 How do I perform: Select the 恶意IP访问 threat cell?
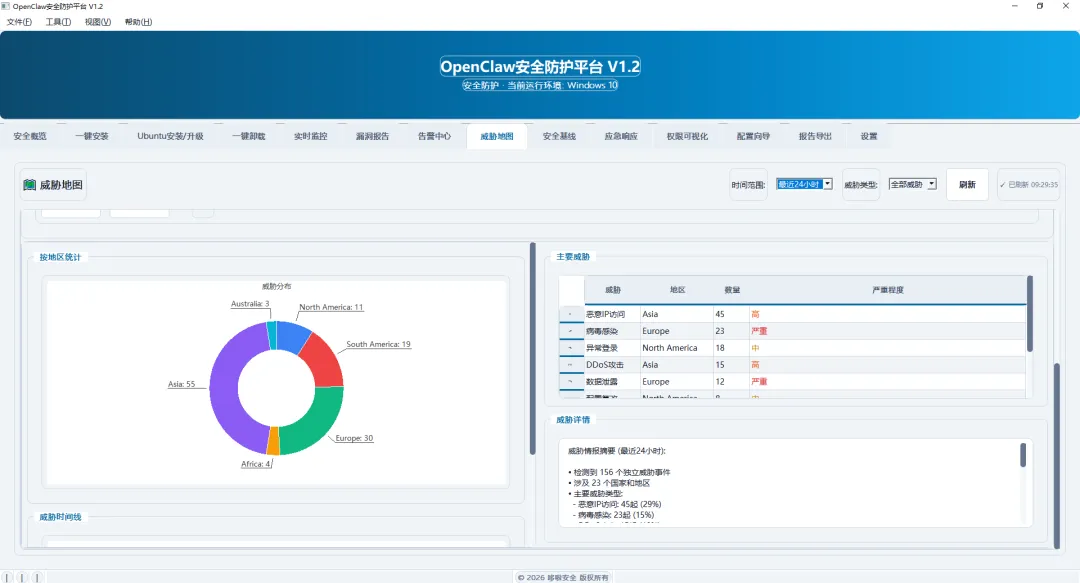pos(612,314)
